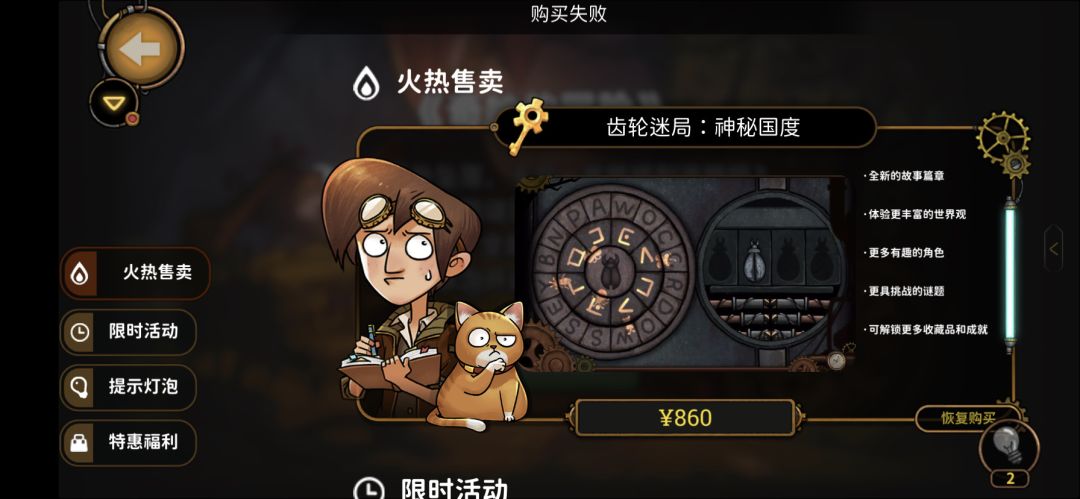Click the flame drop icon beside 火热售卖 heading
The width and height of the screenshot is (1080, 499).
(366, 83)
